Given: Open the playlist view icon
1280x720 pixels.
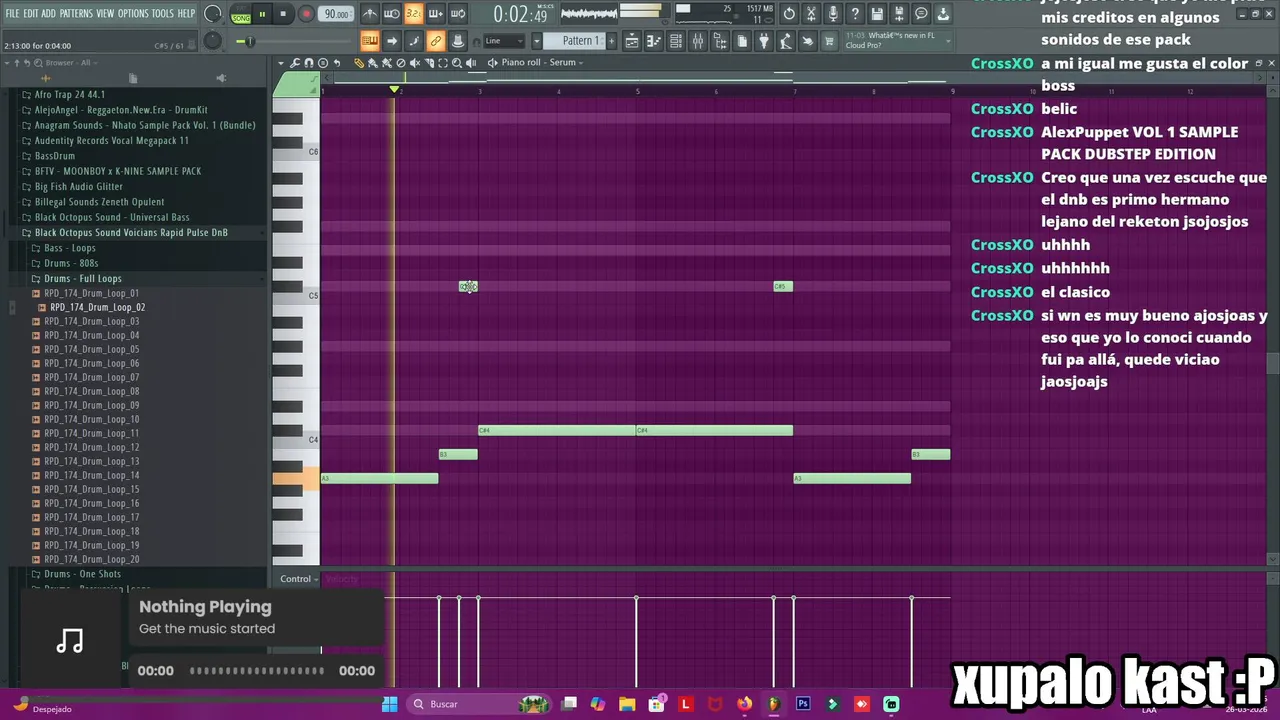Looking at the screenshot, I should tap(632, 41).
